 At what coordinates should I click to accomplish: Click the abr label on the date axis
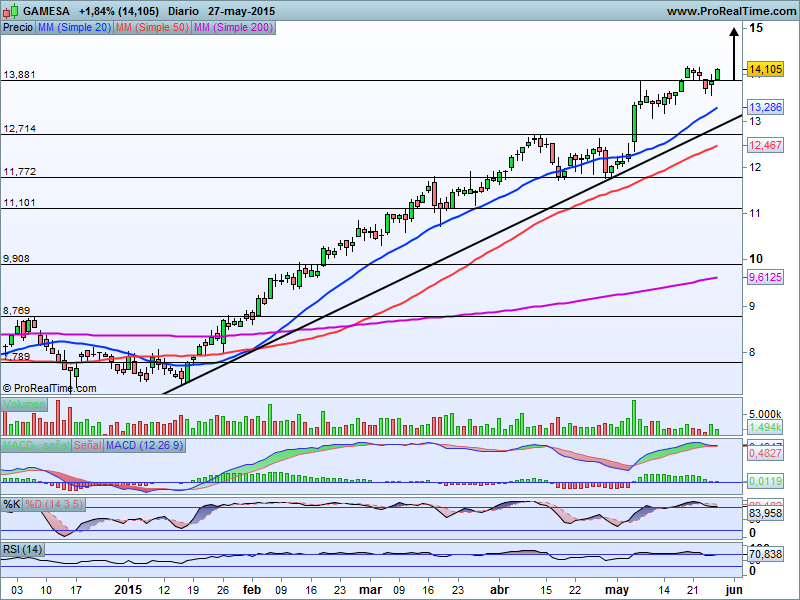(499, 590)
